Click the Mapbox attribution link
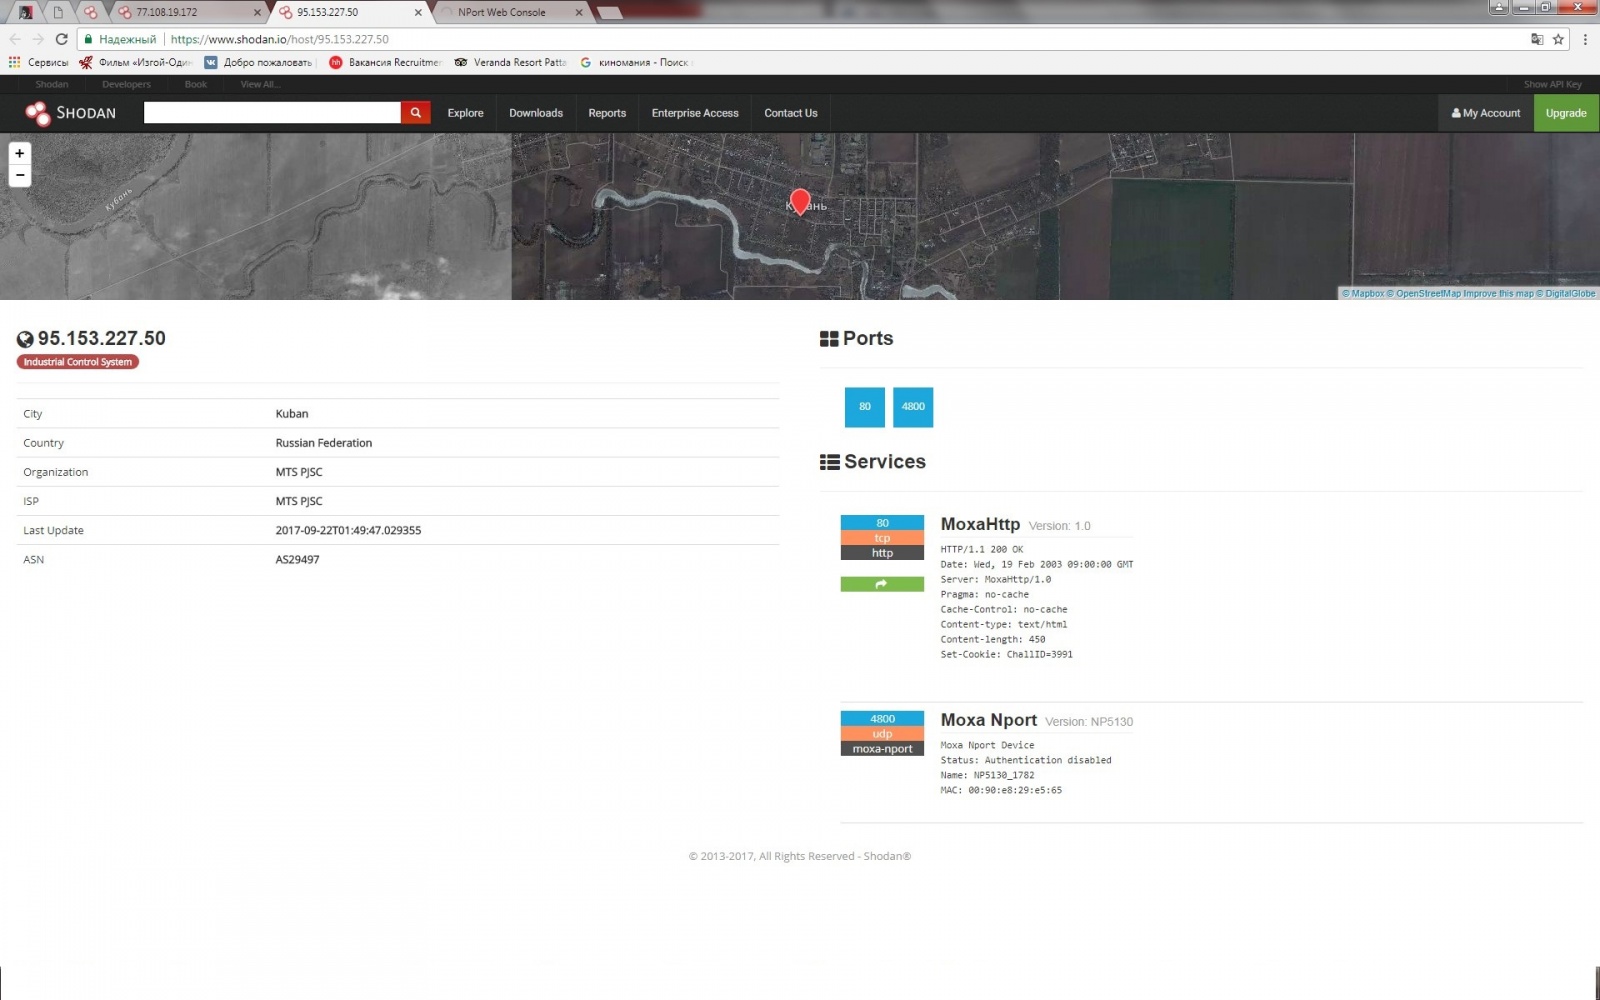The width and height of the screenshot is (1600, 1000). pos(1363,294)
